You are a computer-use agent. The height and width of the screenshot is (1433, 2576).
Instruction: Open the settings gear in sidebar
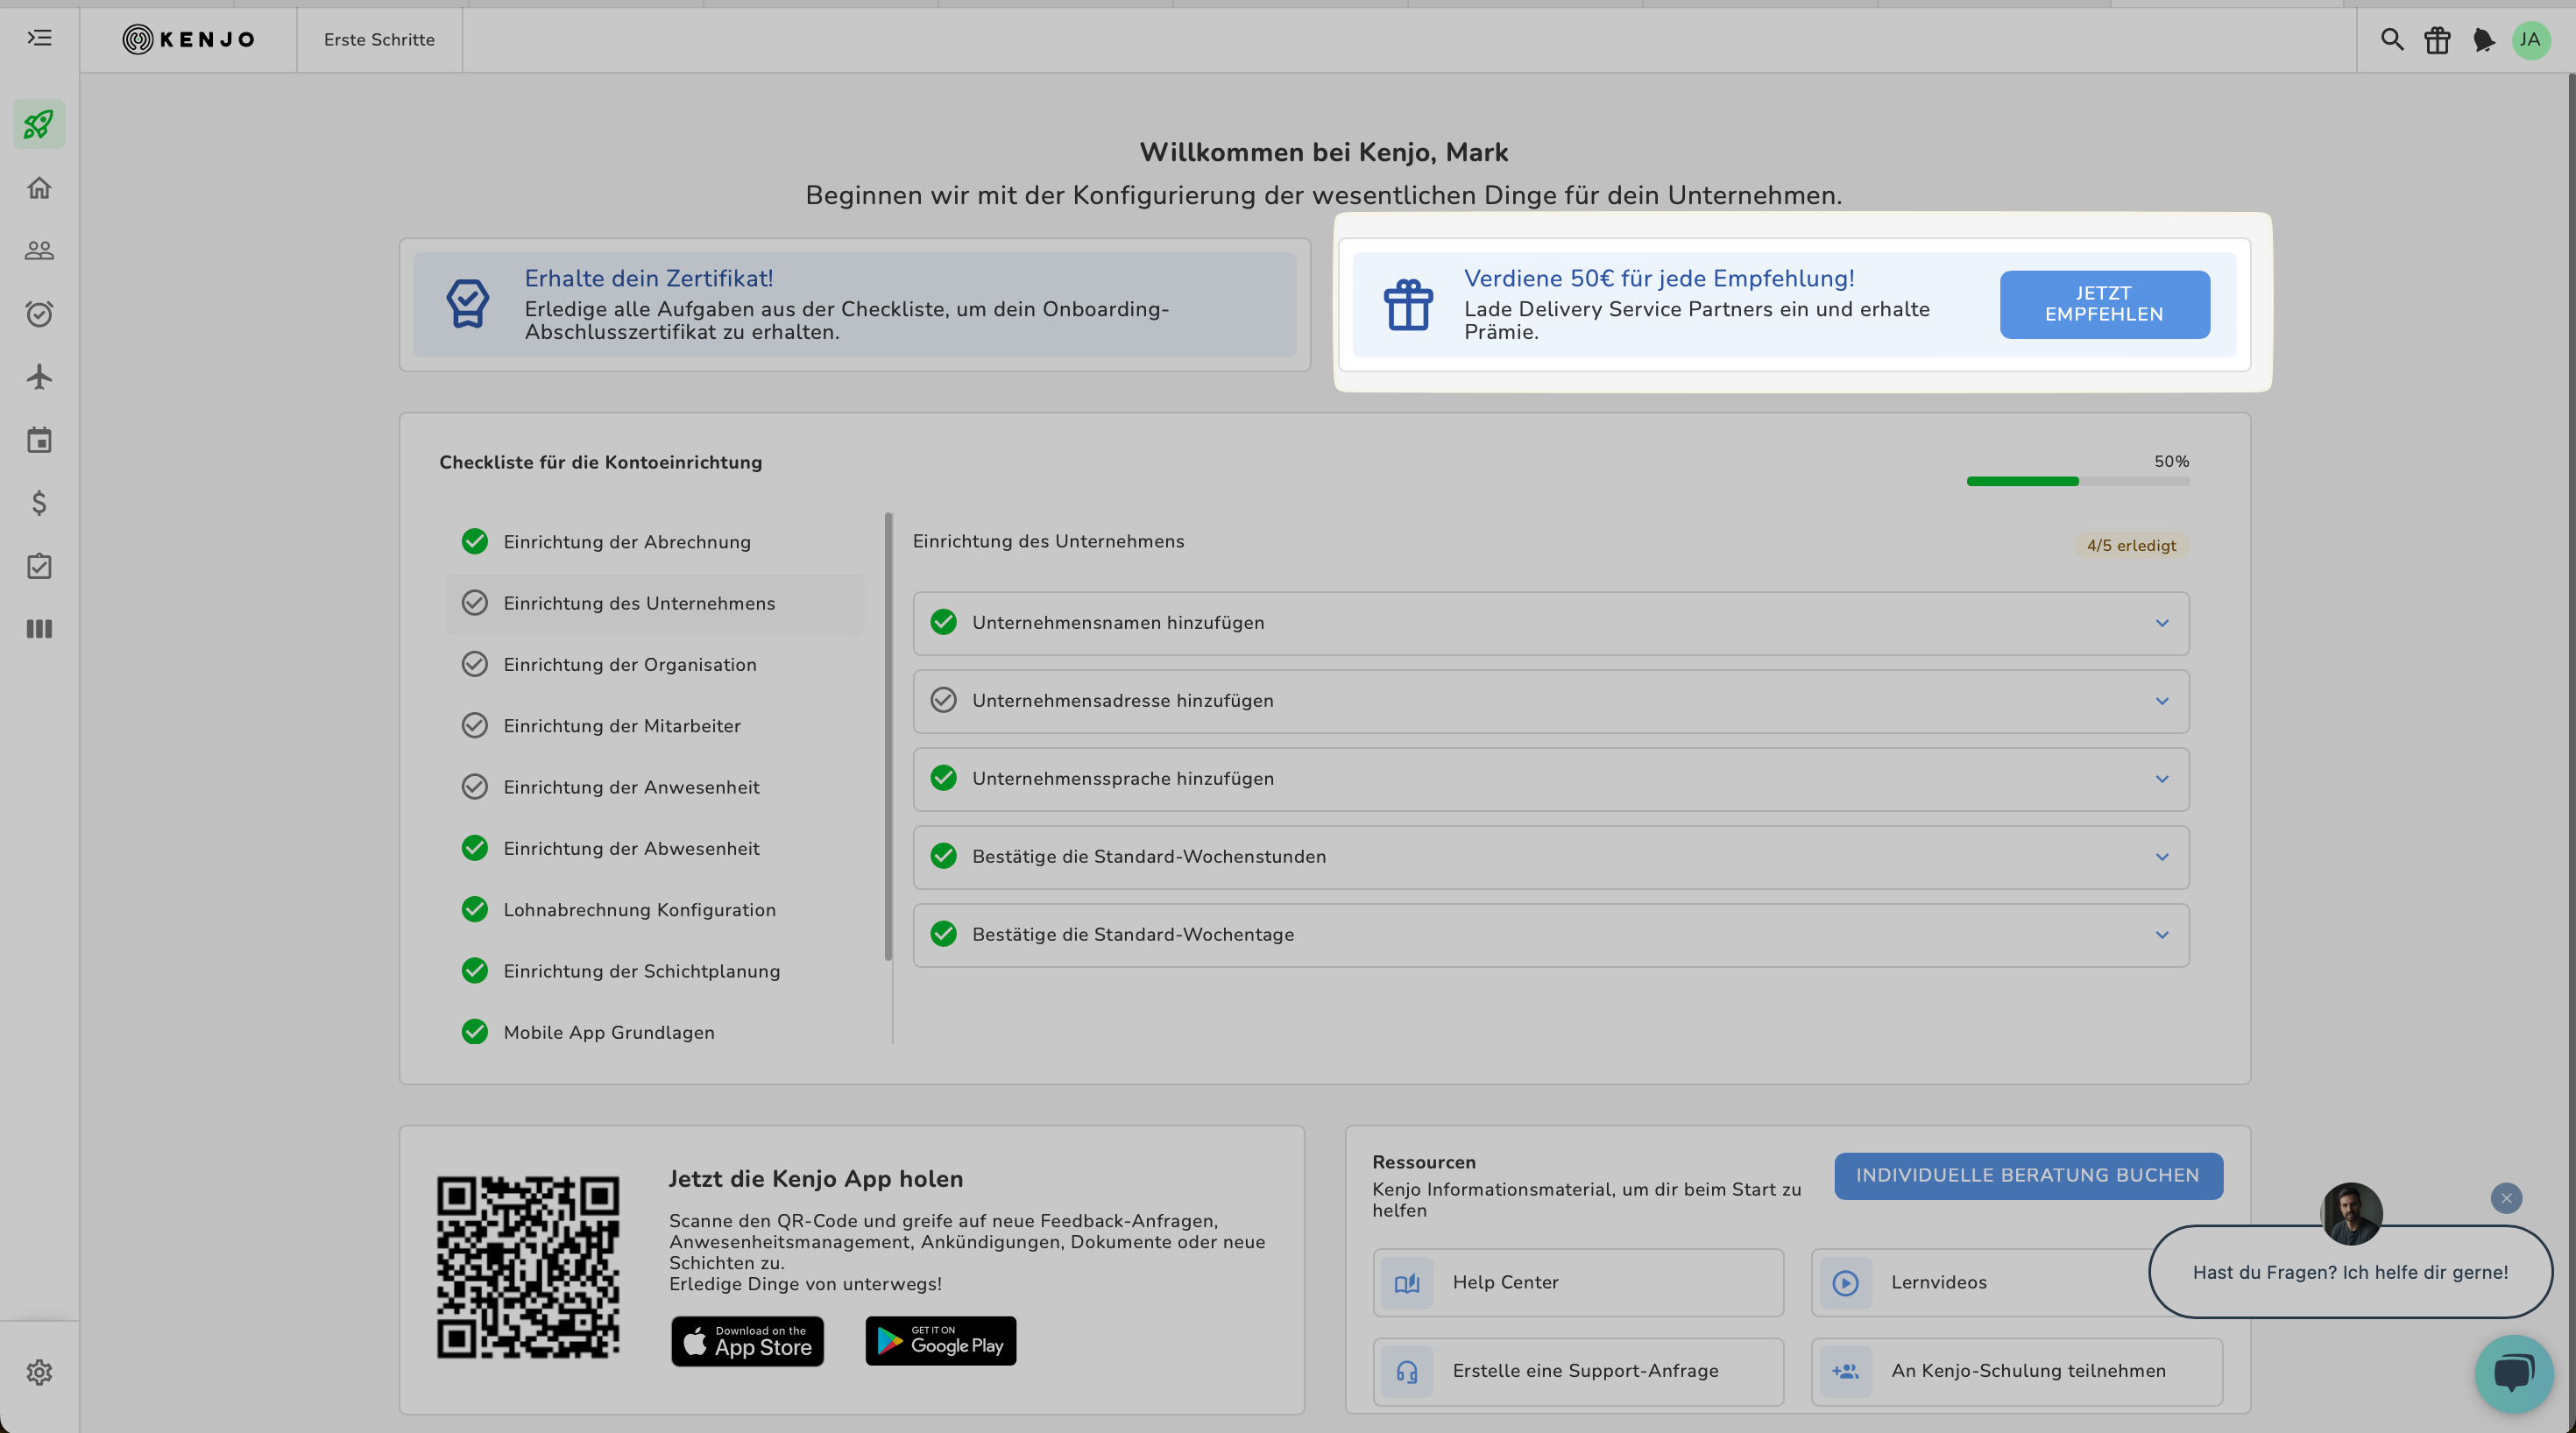coord(39,1372)
